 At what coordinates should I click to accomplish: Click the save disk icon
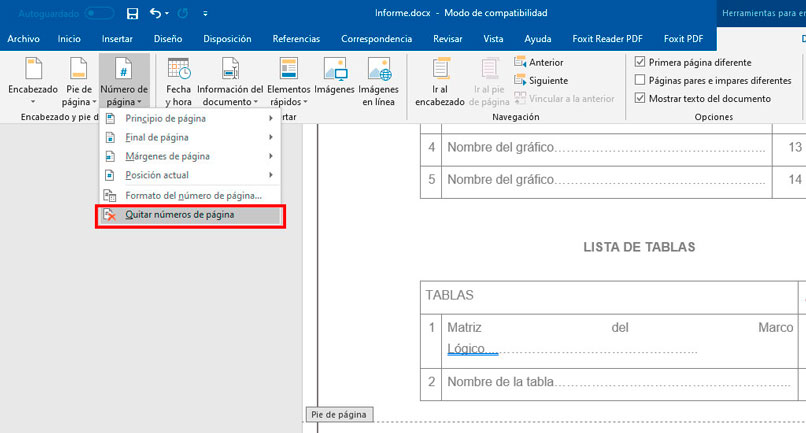[132, 13]
